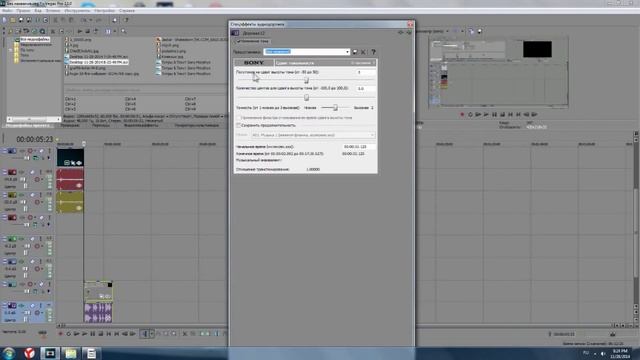
Task: Click the save preset icon in the dialog
Action: pos(355,52)
